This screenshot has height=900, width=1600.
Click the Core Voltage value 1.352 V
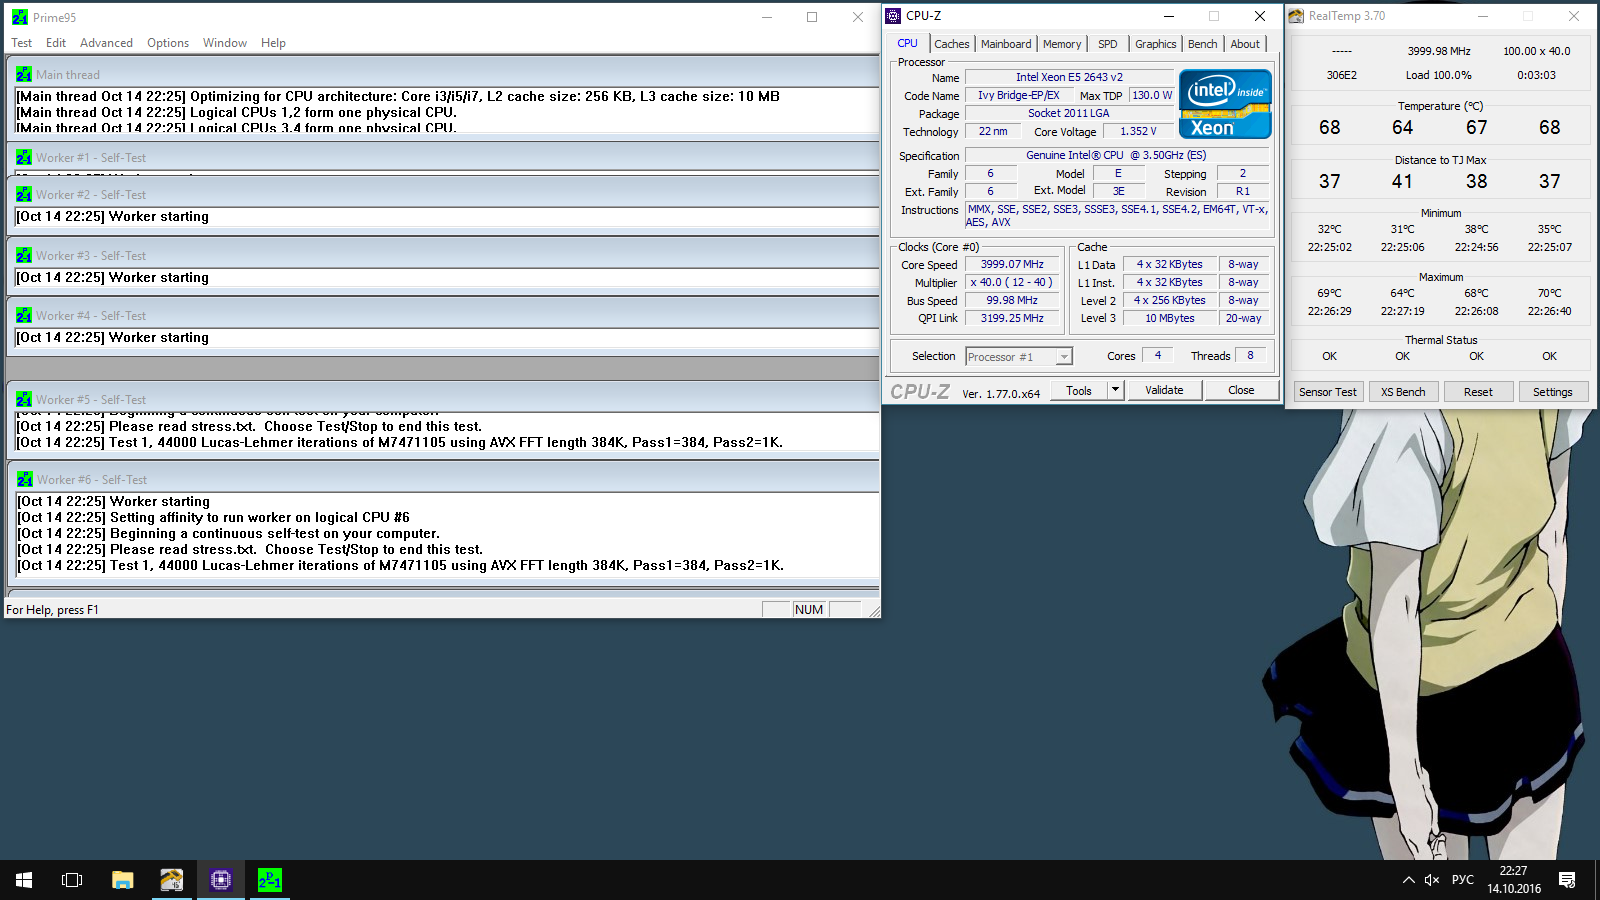(x=1138, y=131)
